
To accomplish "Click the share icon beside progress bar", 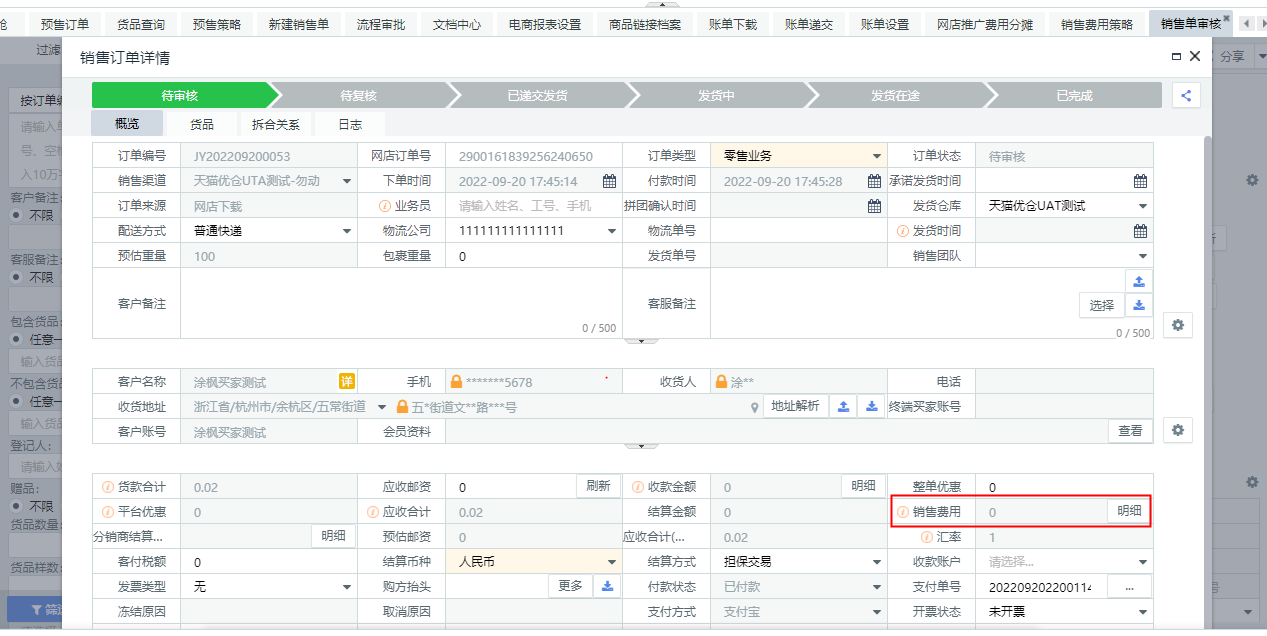I will coord(1186,95).
